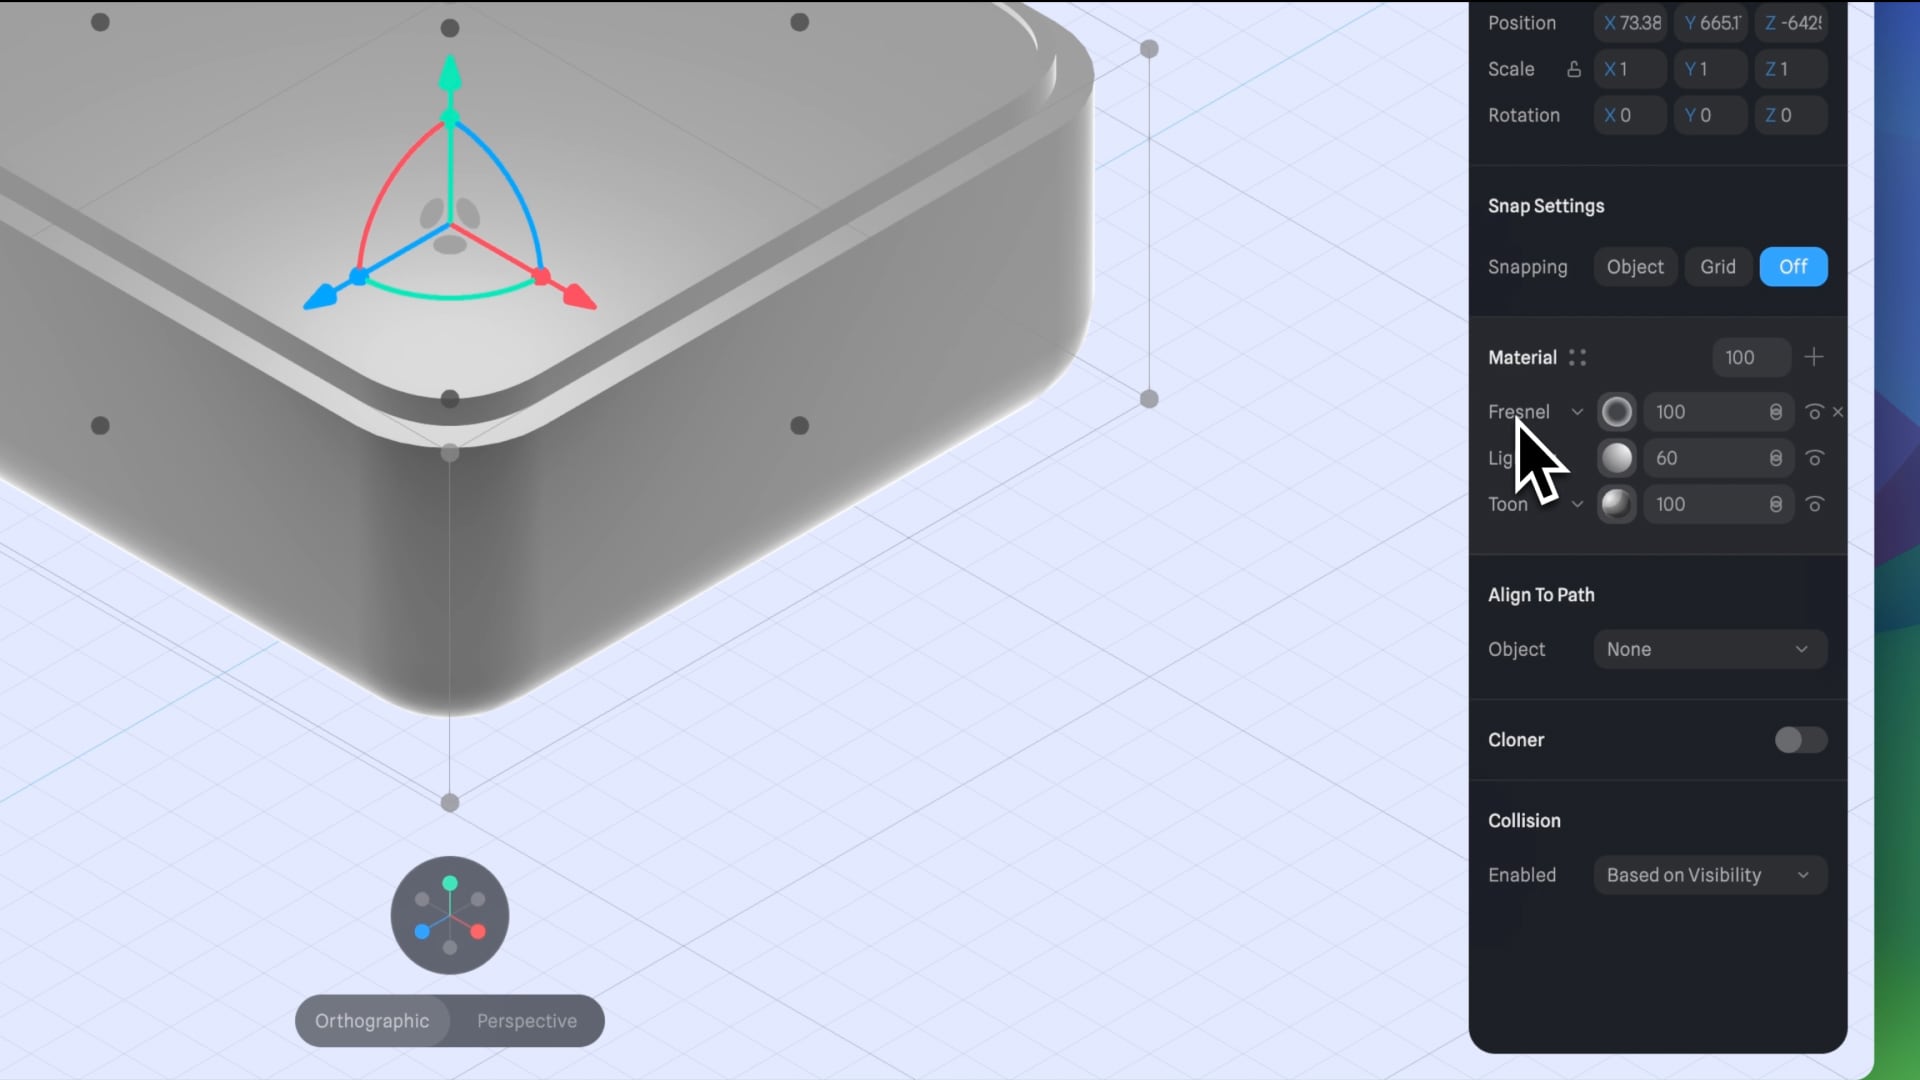Click the viewport orientation gizmo widget
Screen dimensions: 1920x1080
(x=450, y=915)
